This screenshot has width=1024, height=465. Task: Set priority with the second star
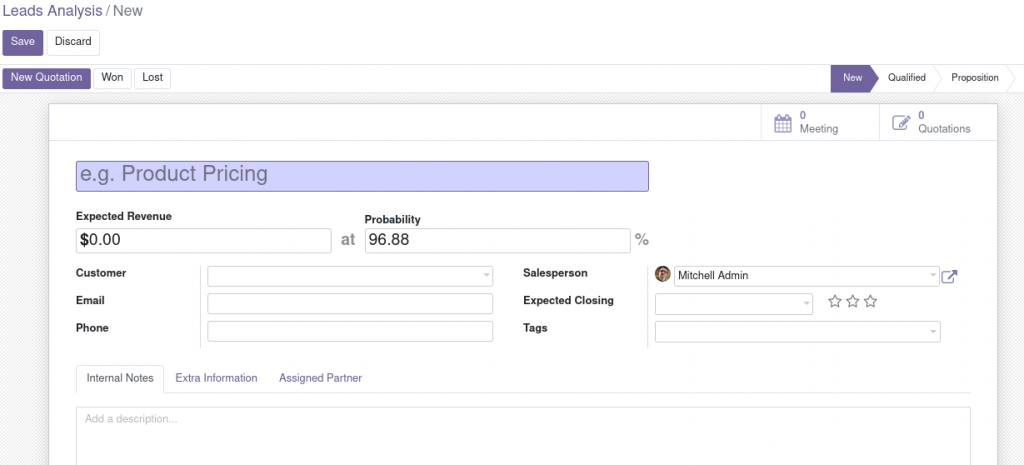tap(852, 301)
